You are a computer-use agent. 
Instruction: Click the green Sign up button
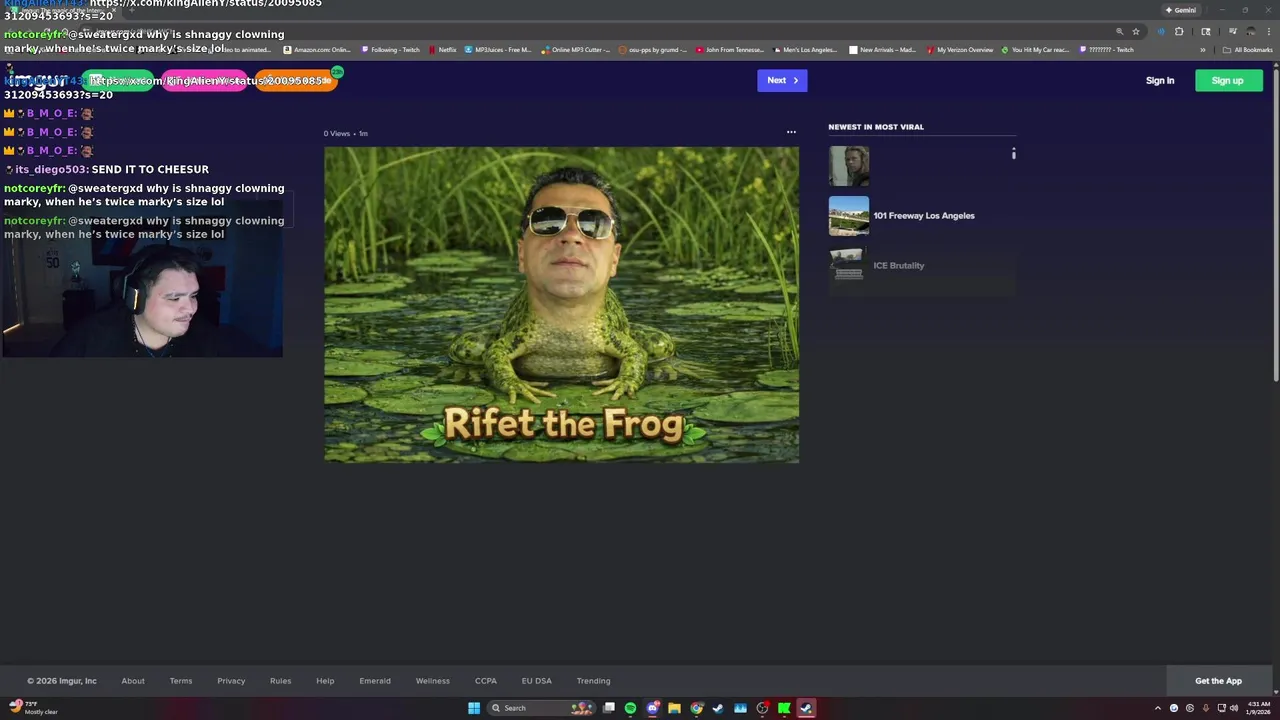(x=1228, y=80)
